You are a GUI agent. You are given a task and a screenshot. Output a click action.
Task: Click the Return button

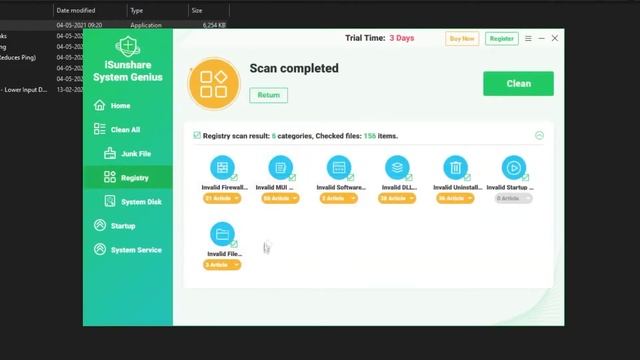(x=269, y=95)
